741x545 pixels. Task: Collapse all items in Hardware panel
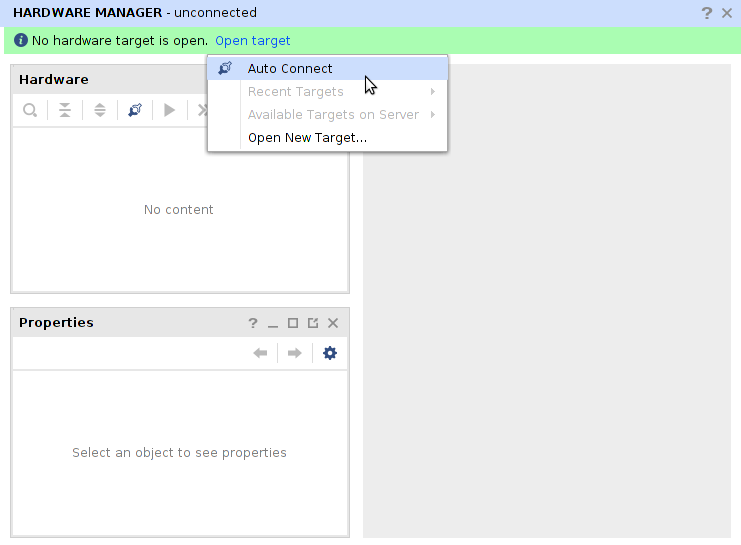(65, 110)
